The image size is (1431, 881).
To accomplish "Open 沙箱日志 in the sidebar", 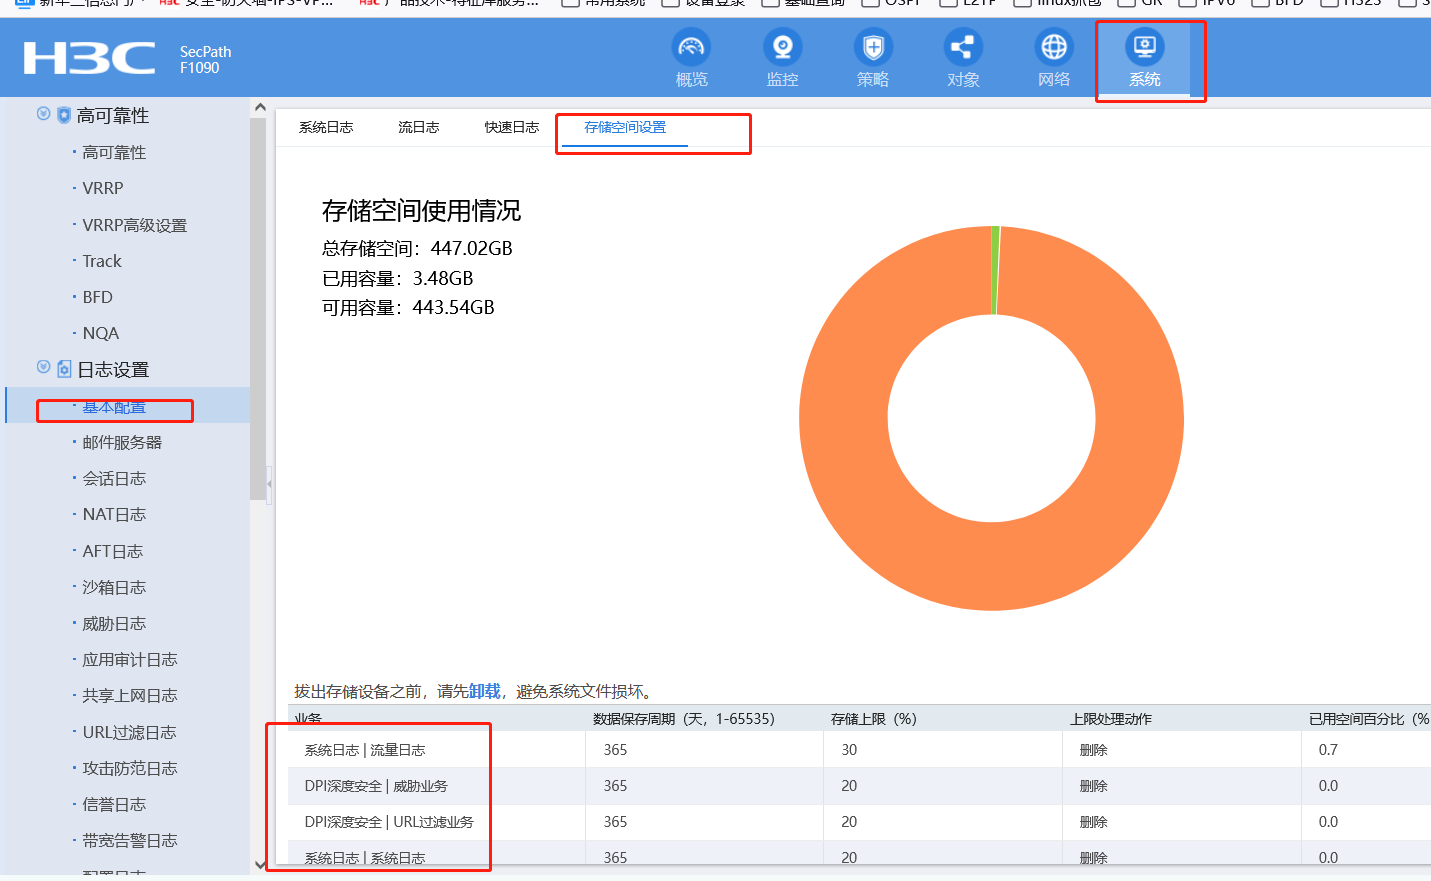I will [x=114, y=587].
